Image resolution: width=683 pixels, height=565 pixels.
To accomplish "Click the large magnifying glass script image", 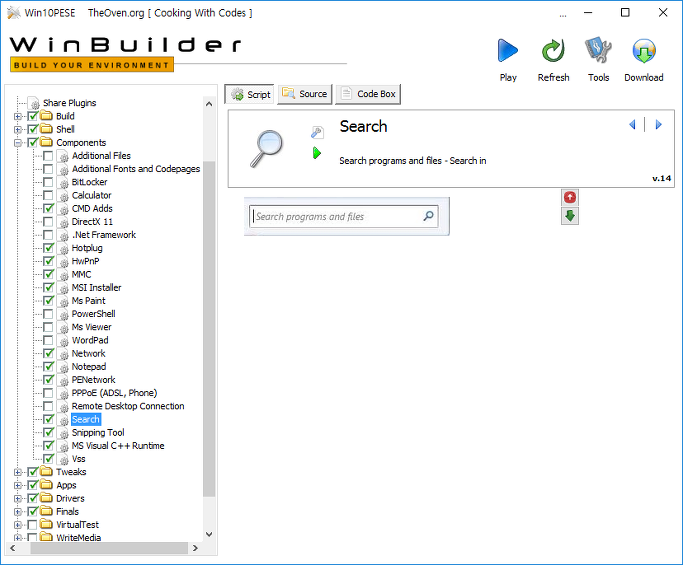I will coord(267,148).
